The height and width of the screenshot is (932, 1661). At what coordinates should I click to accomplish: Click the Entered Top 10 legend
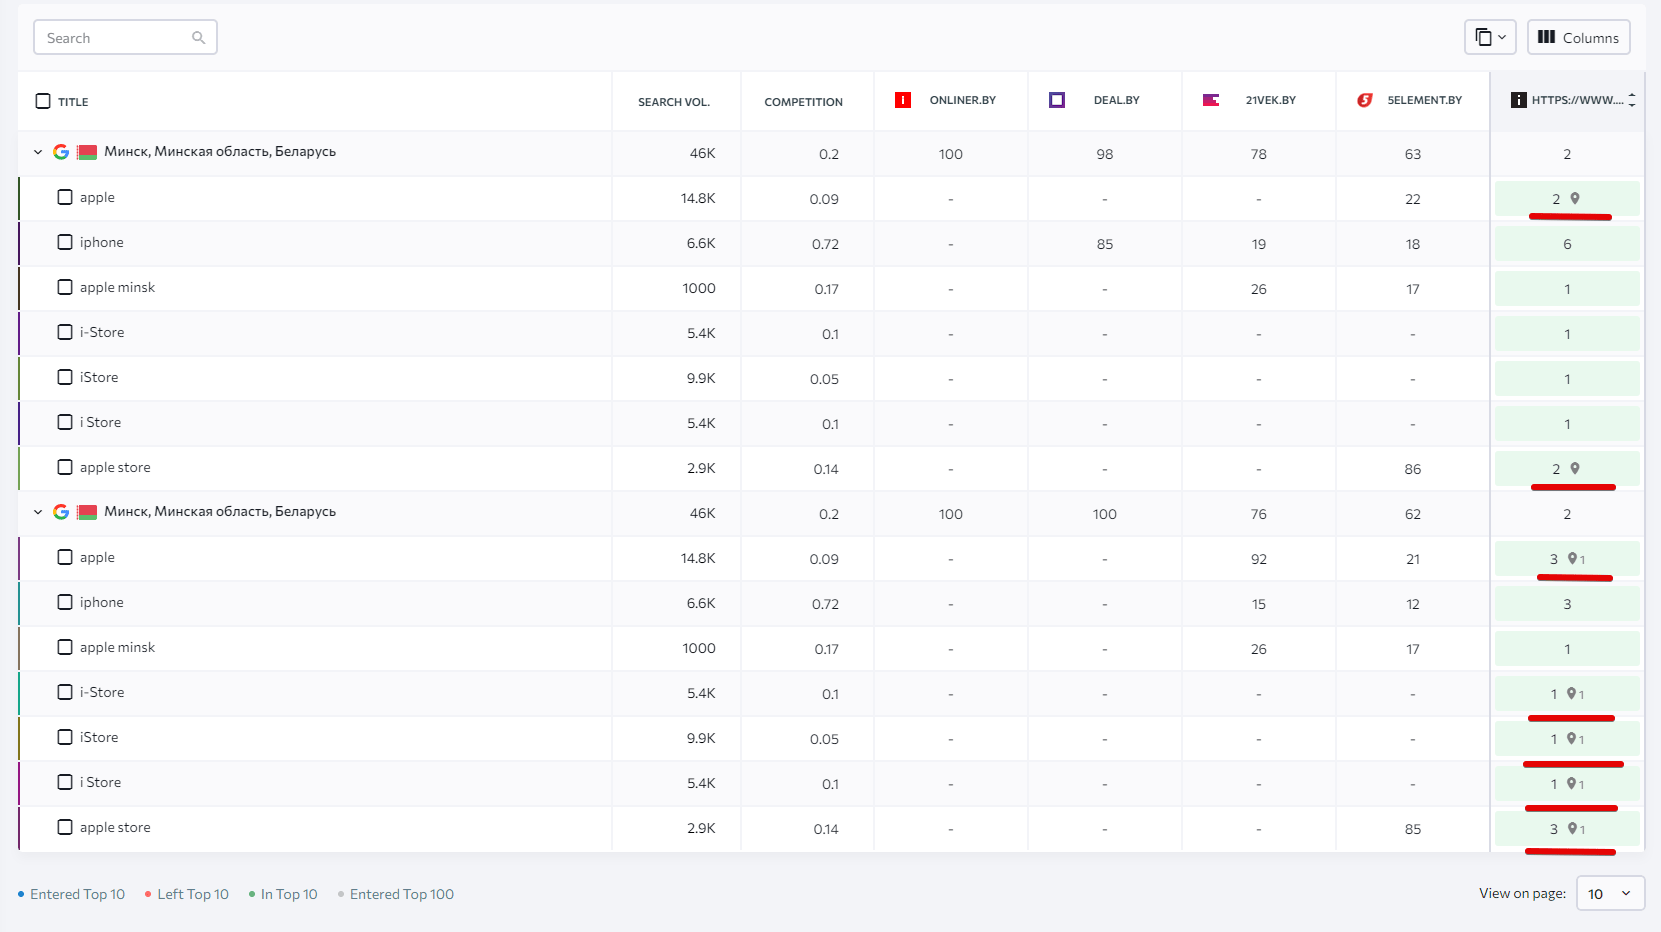click(x=72, y=894)
